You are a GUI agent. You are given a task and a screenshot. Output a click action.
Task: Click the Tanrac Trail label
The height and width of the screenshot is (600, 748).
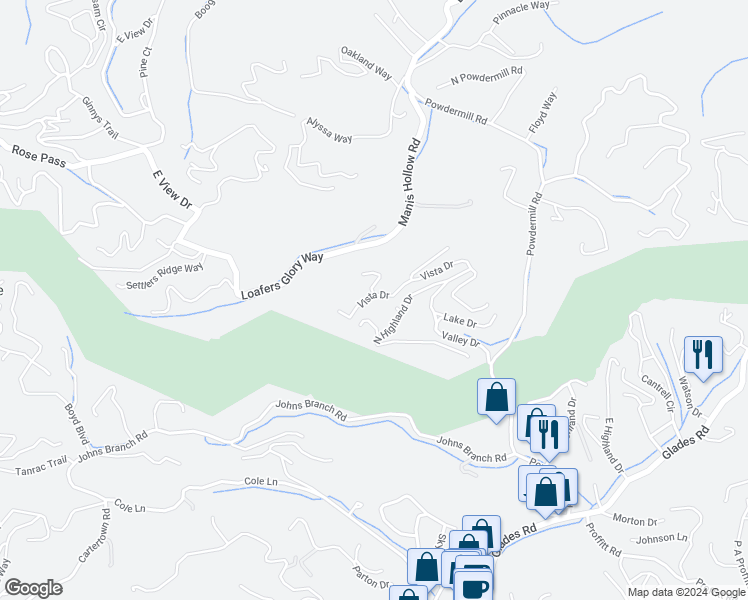click(41, 466)
